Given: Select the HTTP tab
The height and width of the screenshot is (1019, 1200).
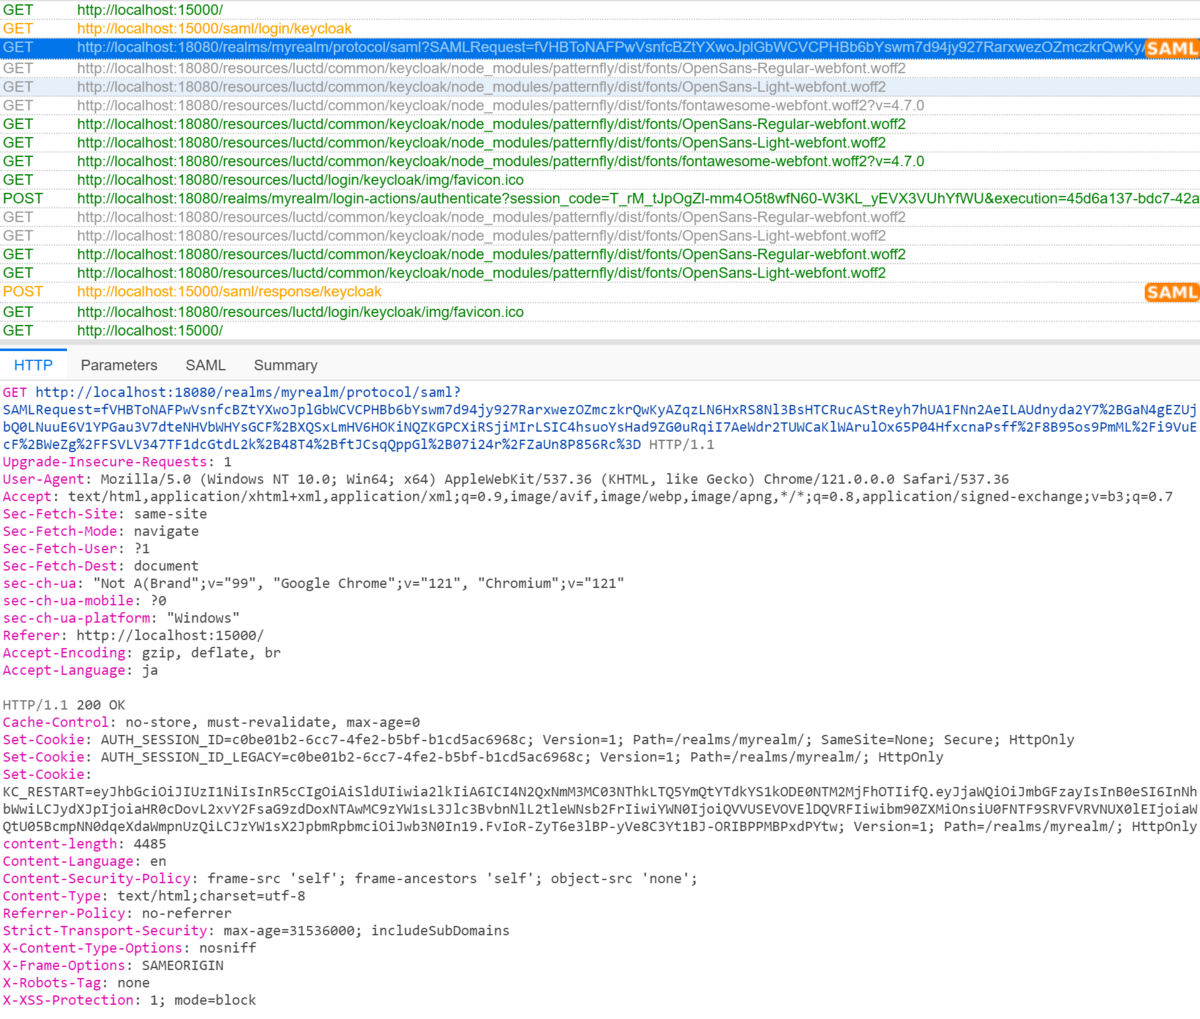Looking at the screenshot, I should [33, 365].
